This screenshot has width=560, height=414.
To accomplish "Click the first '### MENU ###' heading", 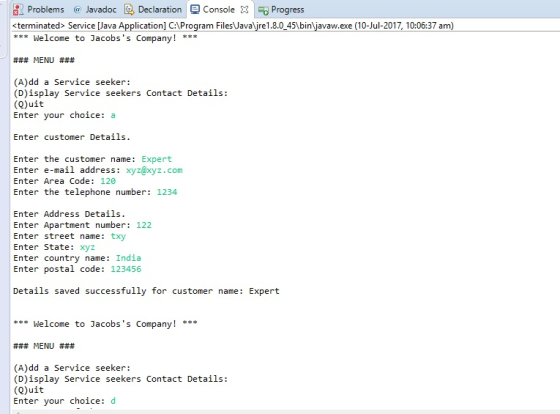I will (44, 60).
